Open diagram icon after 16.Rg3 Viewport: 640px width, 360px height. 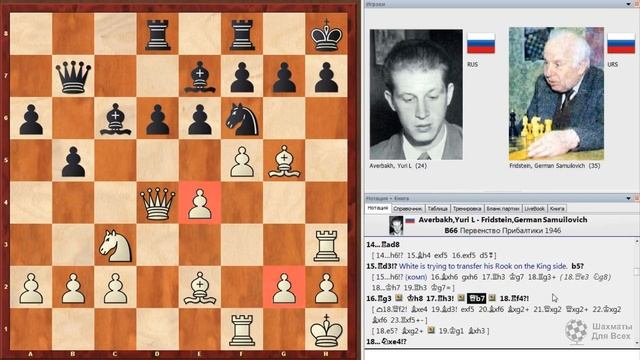tap(399, 298)
